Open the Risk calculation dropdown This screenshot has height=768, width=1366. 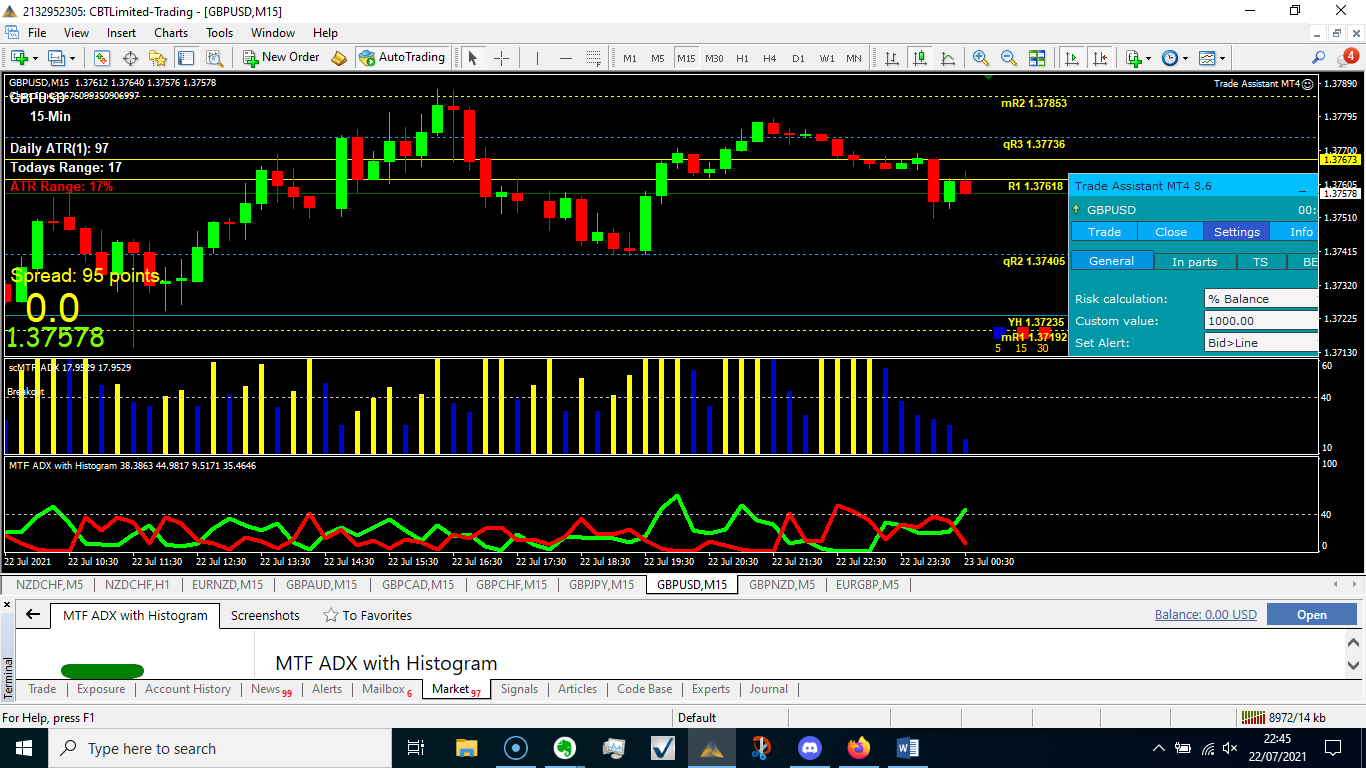(x=1261, y=299)
